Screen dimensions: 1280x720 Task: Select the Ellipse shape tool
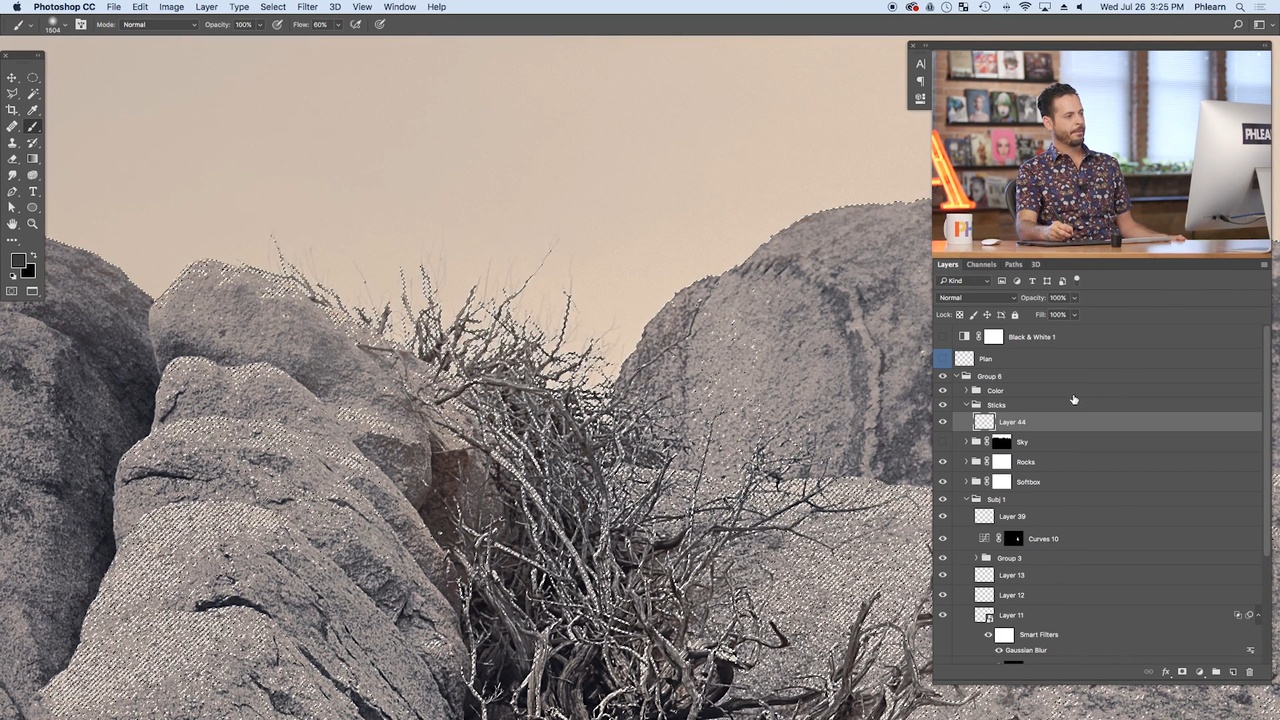click(x=32, y=207)
